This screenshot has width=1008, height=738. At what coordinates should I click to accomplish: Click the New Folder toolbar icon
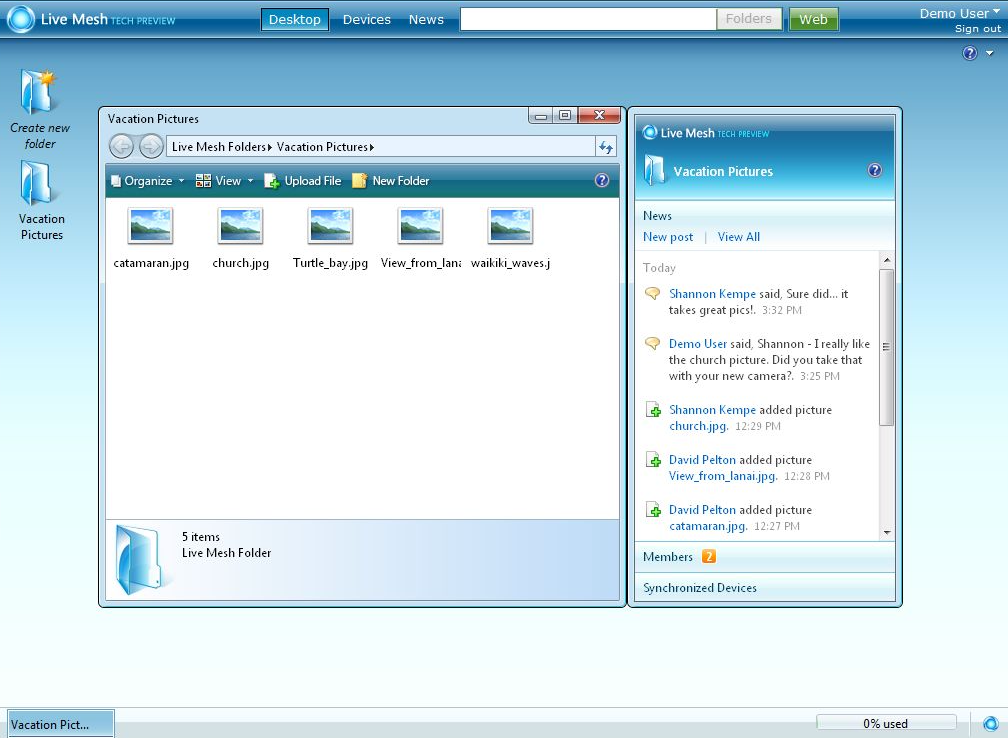coord(359,181)
